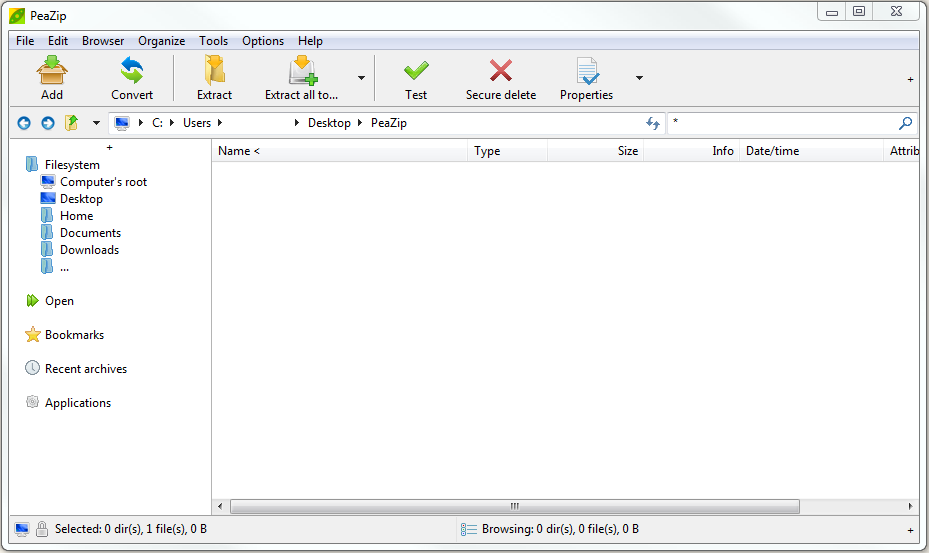Click the horizontal scrollbar thumb
The image size is (929, 553).
[515, 507]
